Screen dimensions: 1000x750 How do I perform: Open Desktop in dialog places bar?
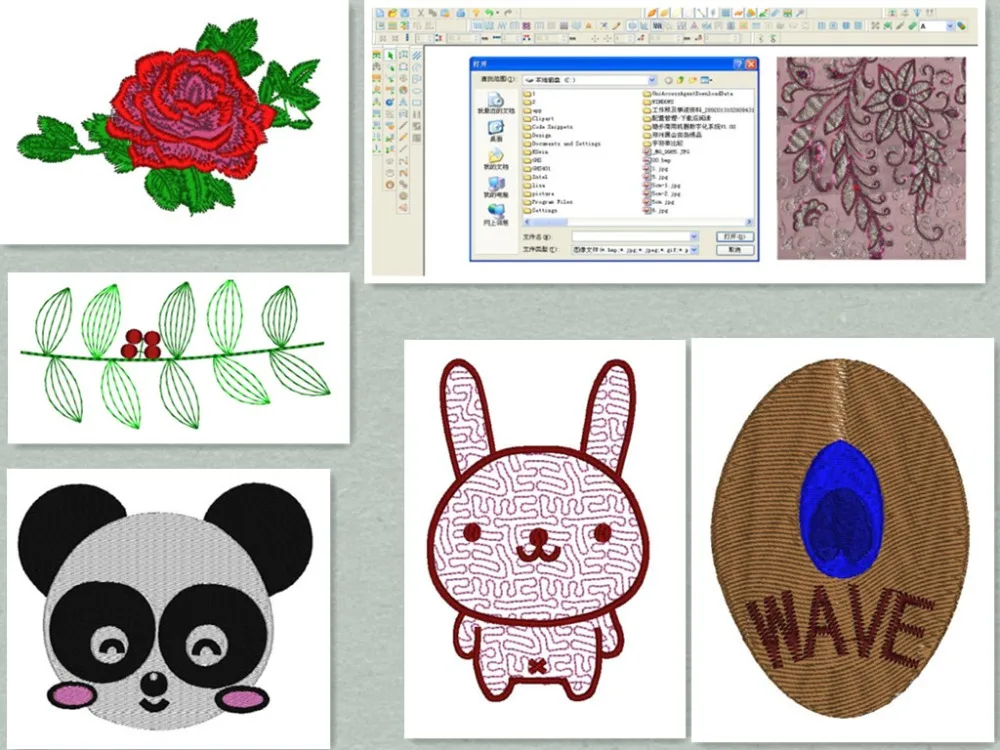496,131
